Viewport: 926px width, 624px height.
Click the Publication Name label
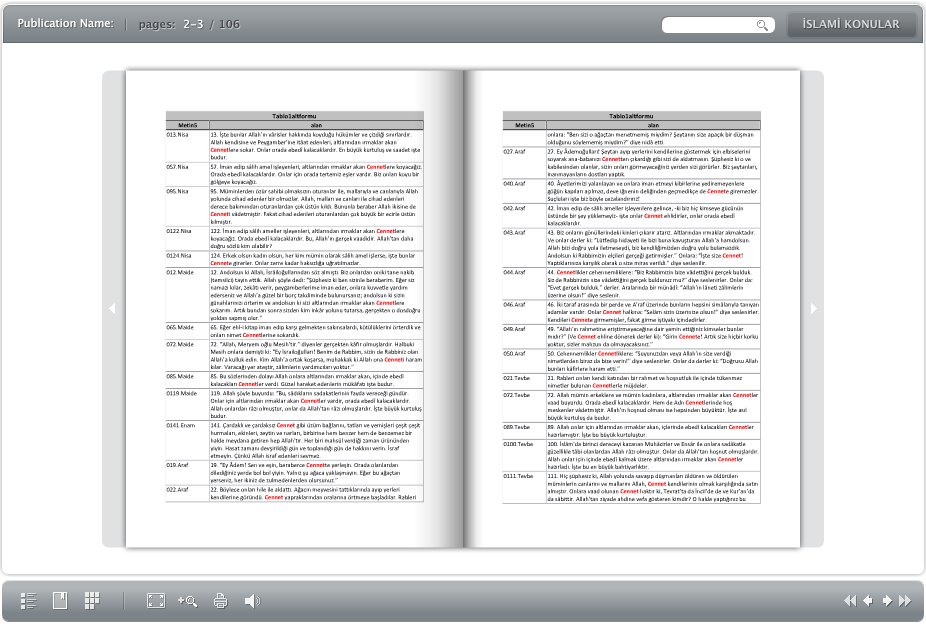coord(65,23)
